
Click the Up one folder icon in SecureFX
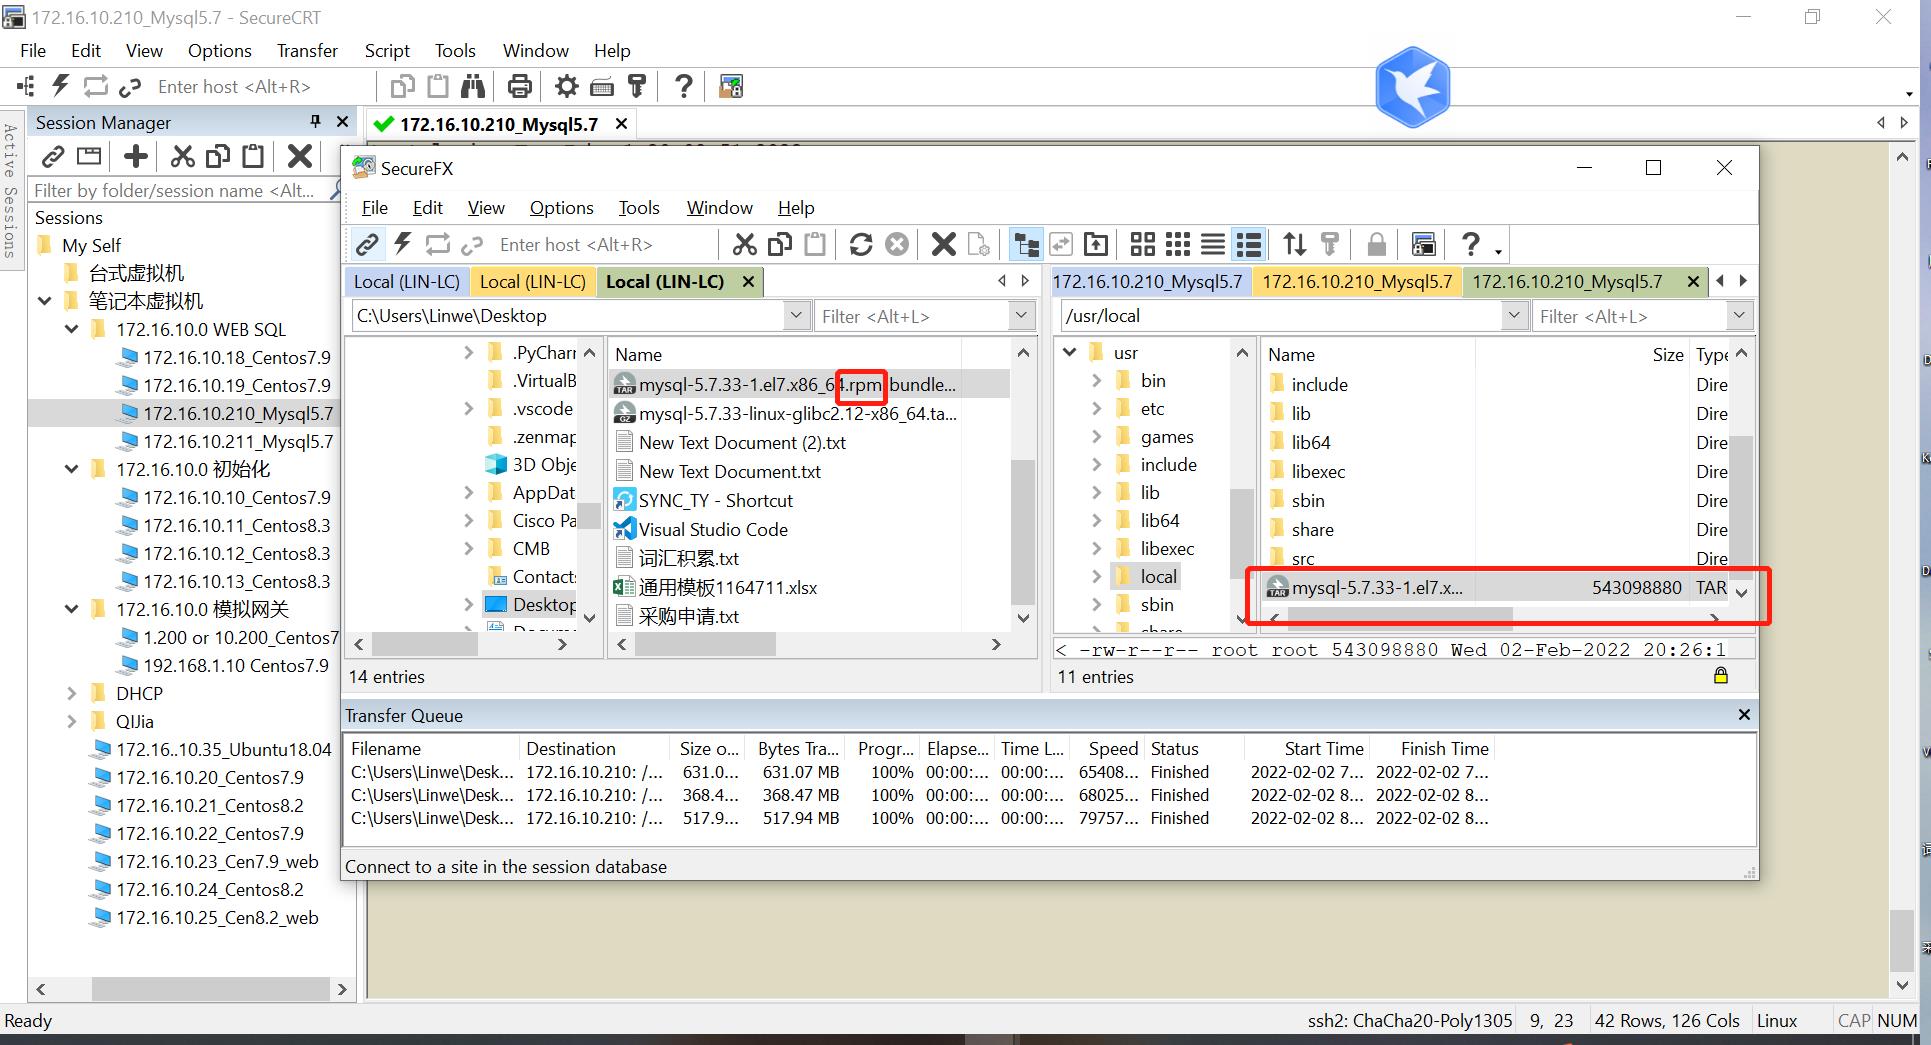coord(1096,244)
